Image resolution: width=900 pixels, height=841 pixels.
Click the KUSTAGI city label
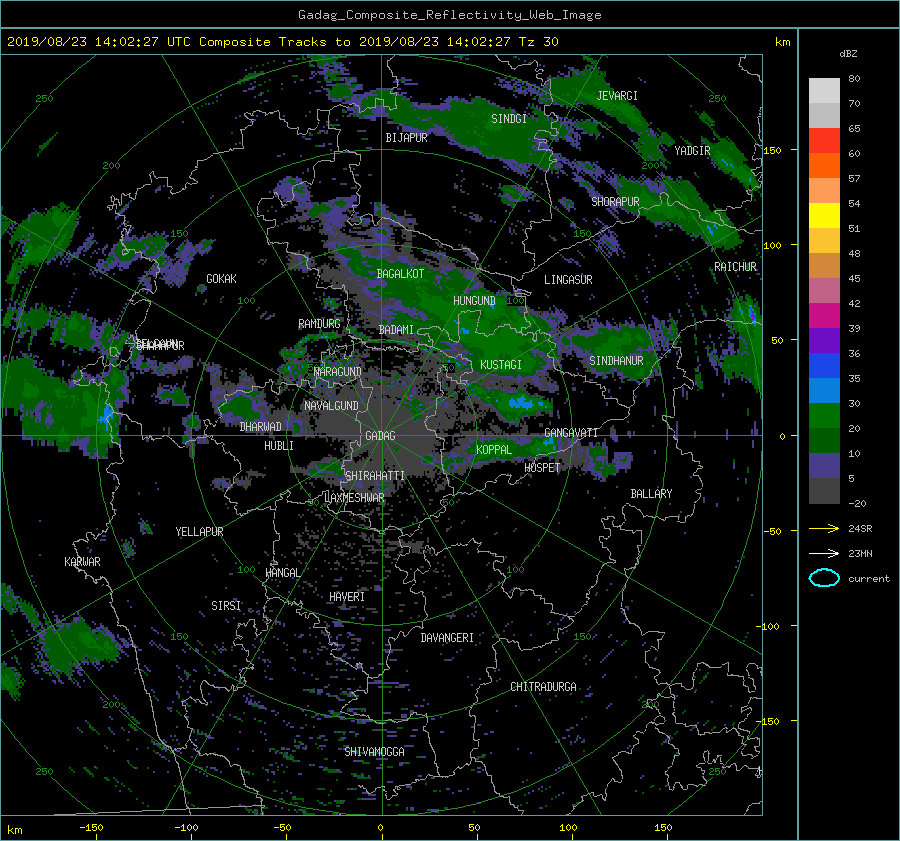click(501, 365)
